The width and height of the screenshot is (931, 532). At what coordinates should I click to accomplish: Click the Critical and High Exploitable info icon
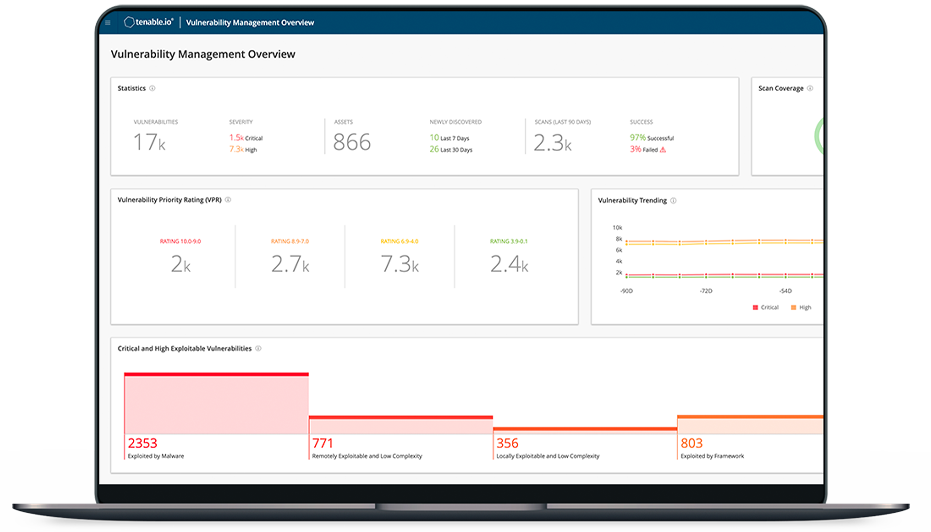click(258, 349)
